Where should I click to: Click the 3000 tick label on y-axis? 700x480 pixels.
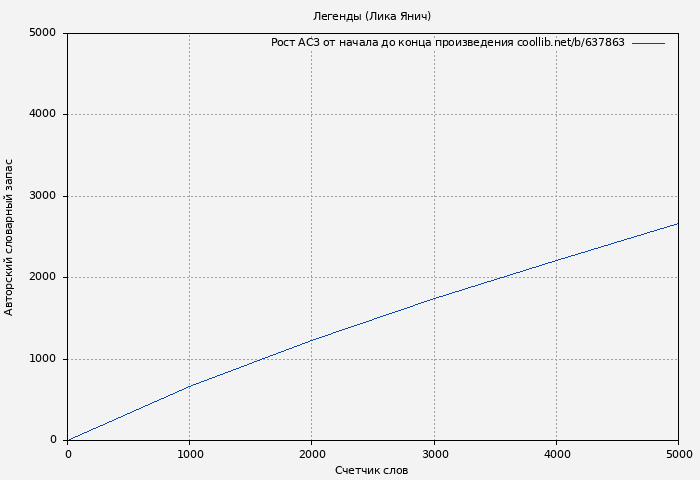tap(43, 196)
